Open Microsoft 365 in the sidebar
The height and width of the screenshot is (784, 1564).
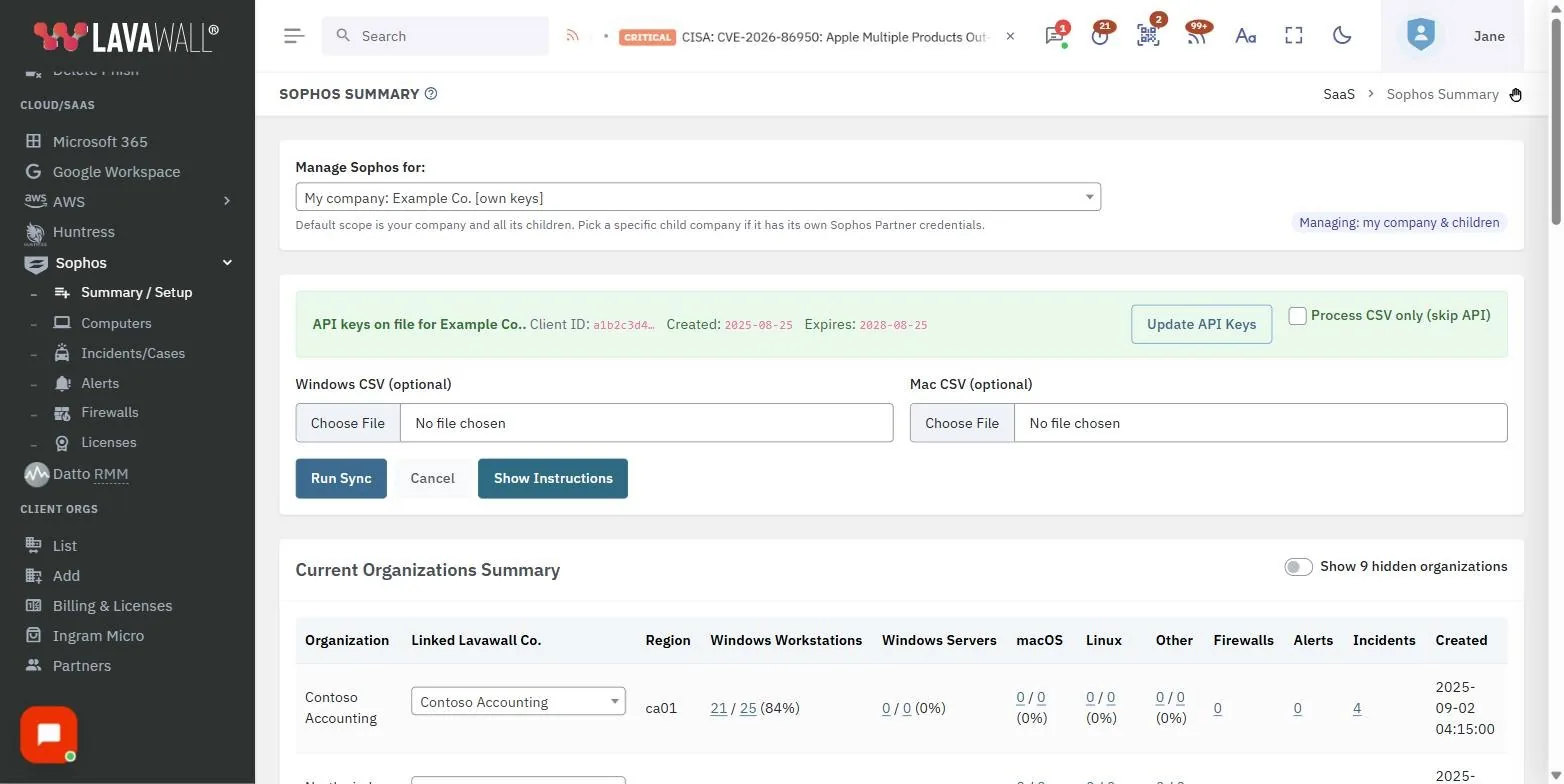tap(100, 142)
